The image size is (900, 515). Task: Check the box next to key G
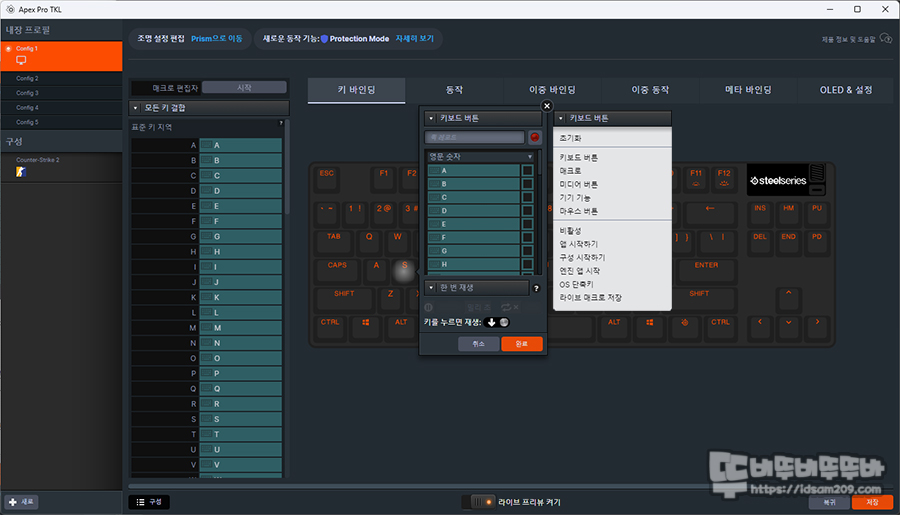[527, 251]
